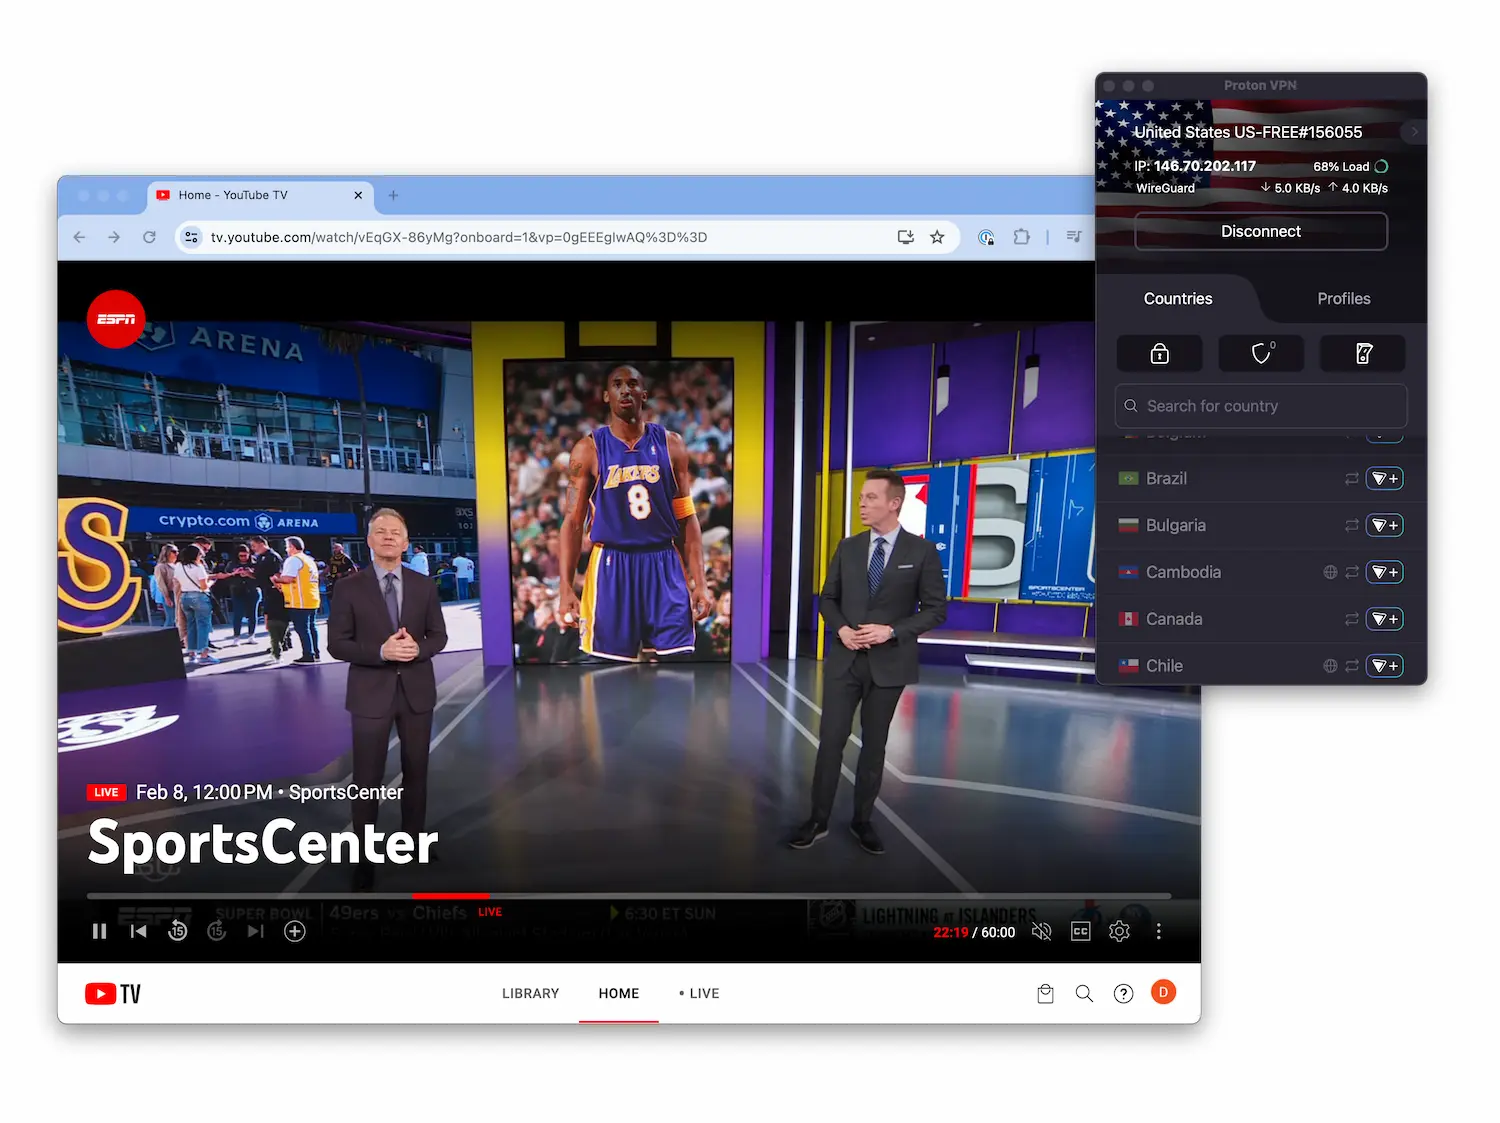The width and height of the screenshot is (1500, 1123).
Task: Open the YouTube TV search icon
Action: point(1084,993)
